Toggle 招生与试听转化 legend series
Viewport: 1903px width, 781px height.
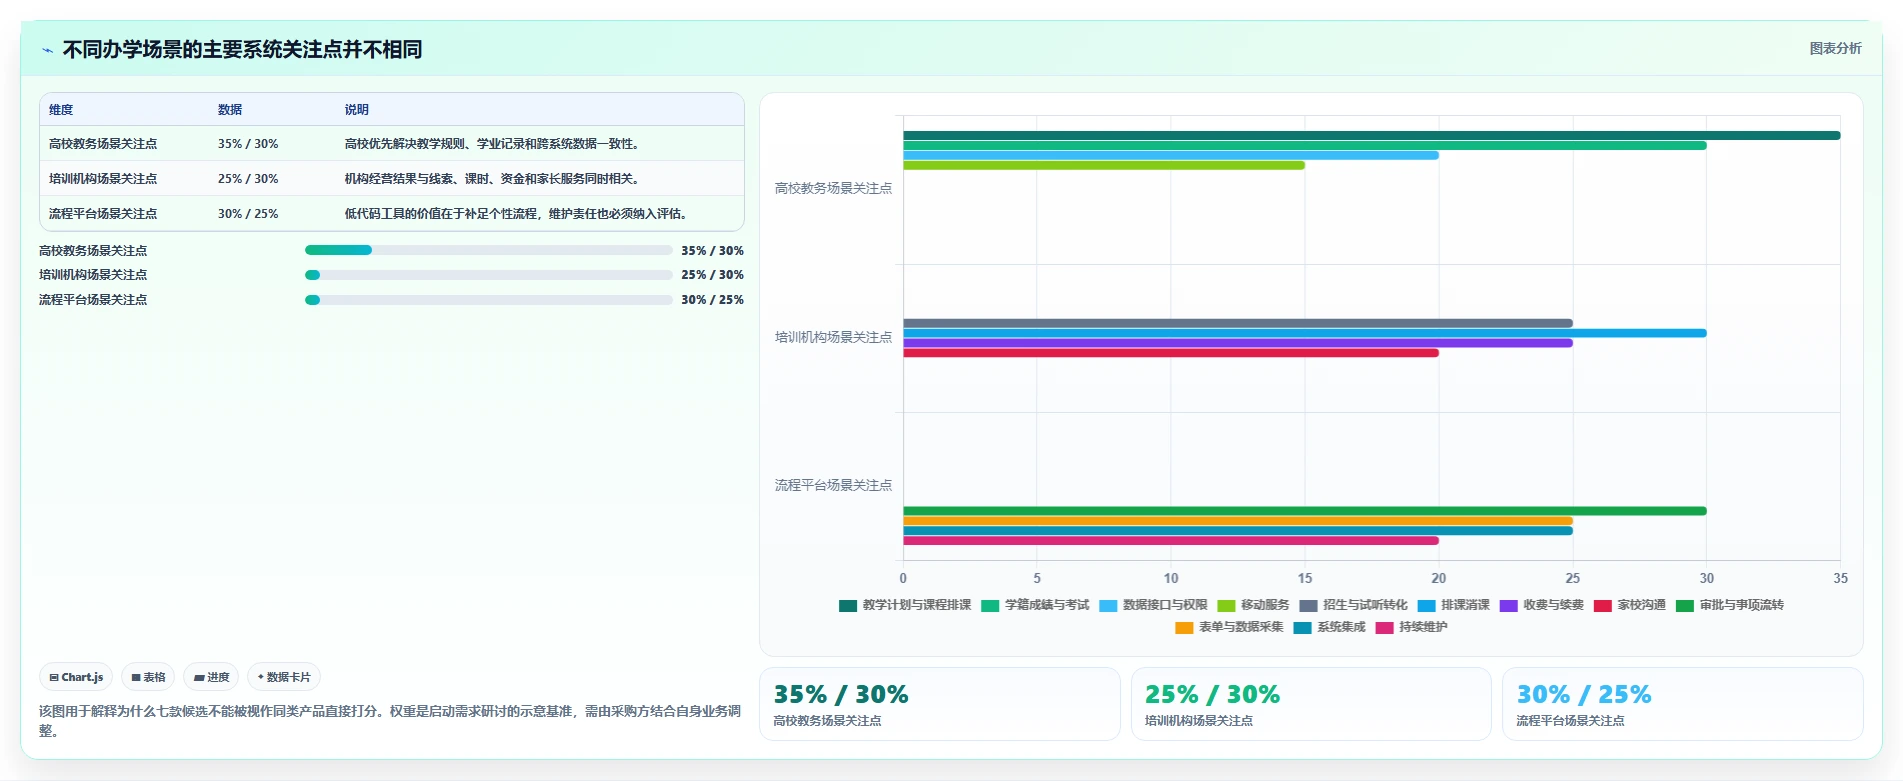[x=1353, y=605]
